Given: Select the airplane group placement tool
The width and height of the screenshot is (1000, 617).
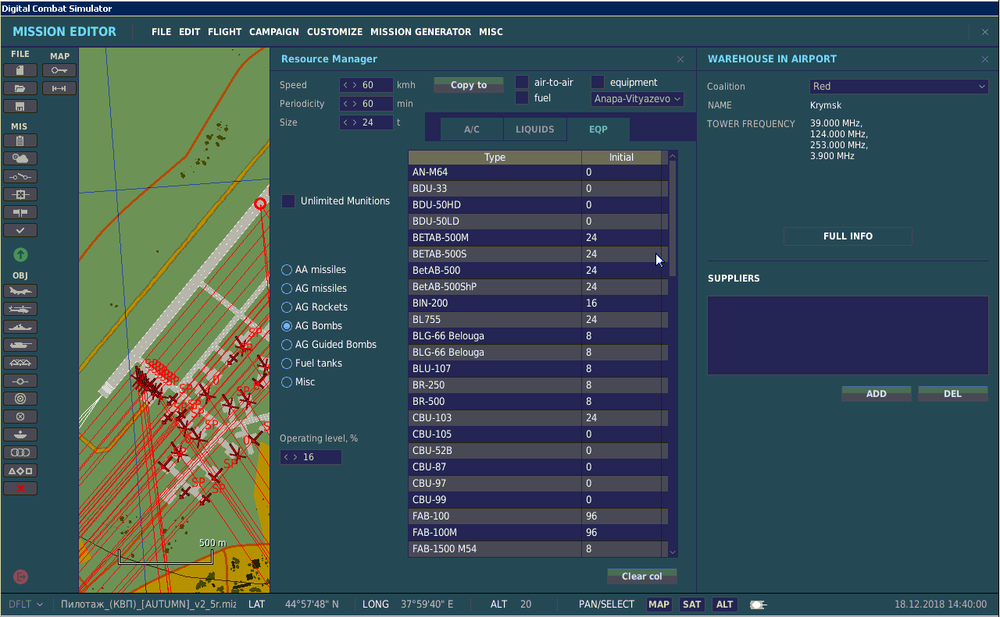Looking at the screenshot, I should point(20,290).
